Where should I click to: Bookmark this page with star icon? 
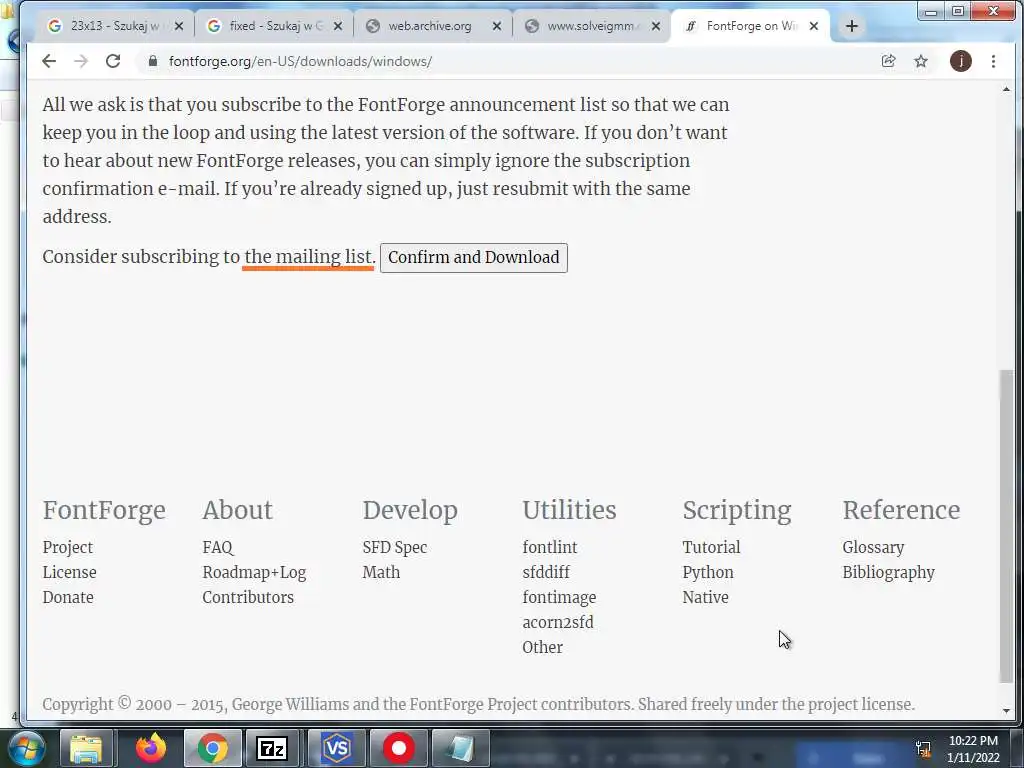coord(921,61)
